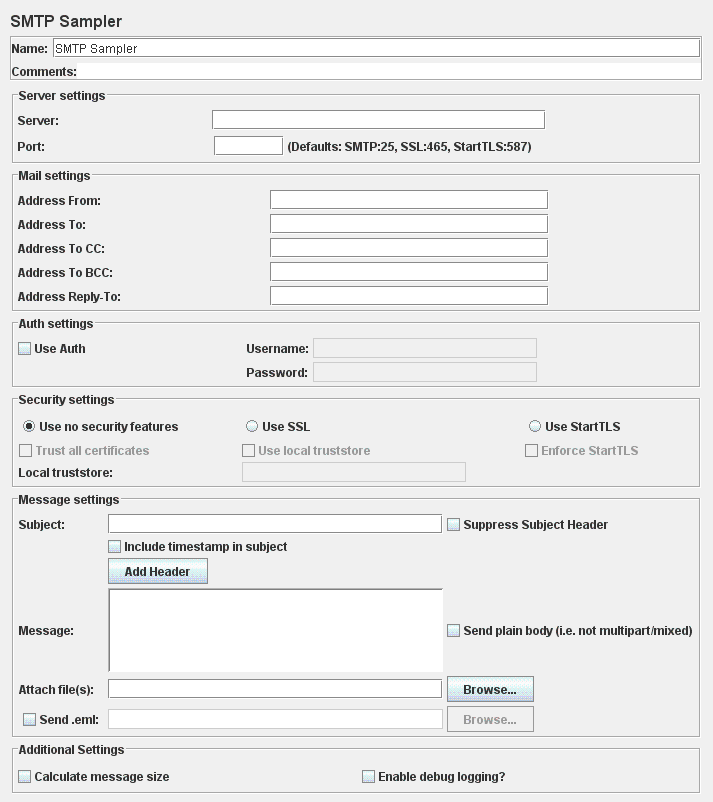The width and height of the screenshot is (713, 802).
Task: Click Browse for Attach file(s)
Action: click(x=490, y=689)
